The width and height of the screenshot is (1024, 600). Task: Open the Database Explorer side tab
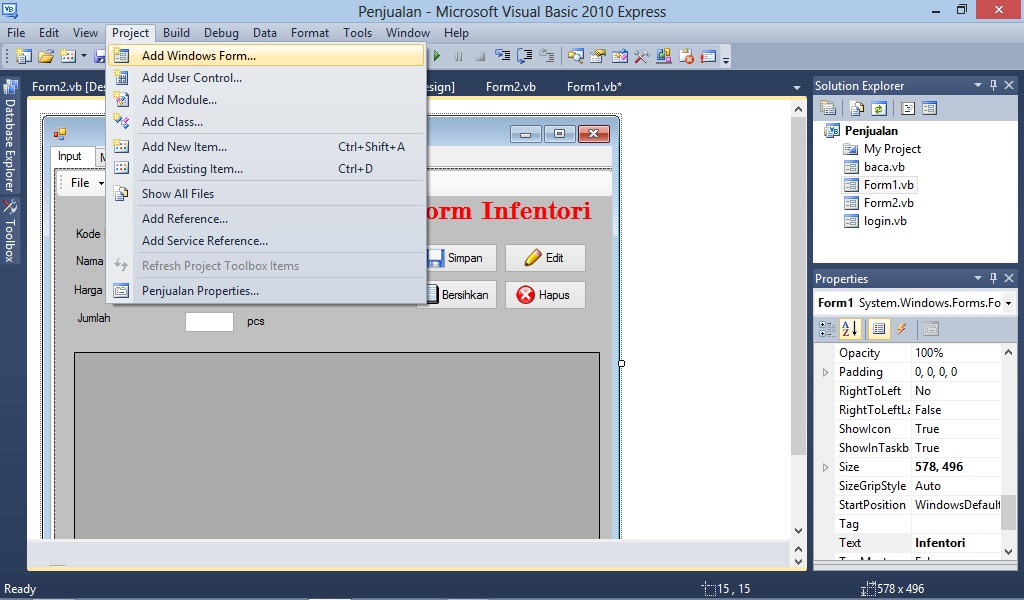(x=10, y=136)
